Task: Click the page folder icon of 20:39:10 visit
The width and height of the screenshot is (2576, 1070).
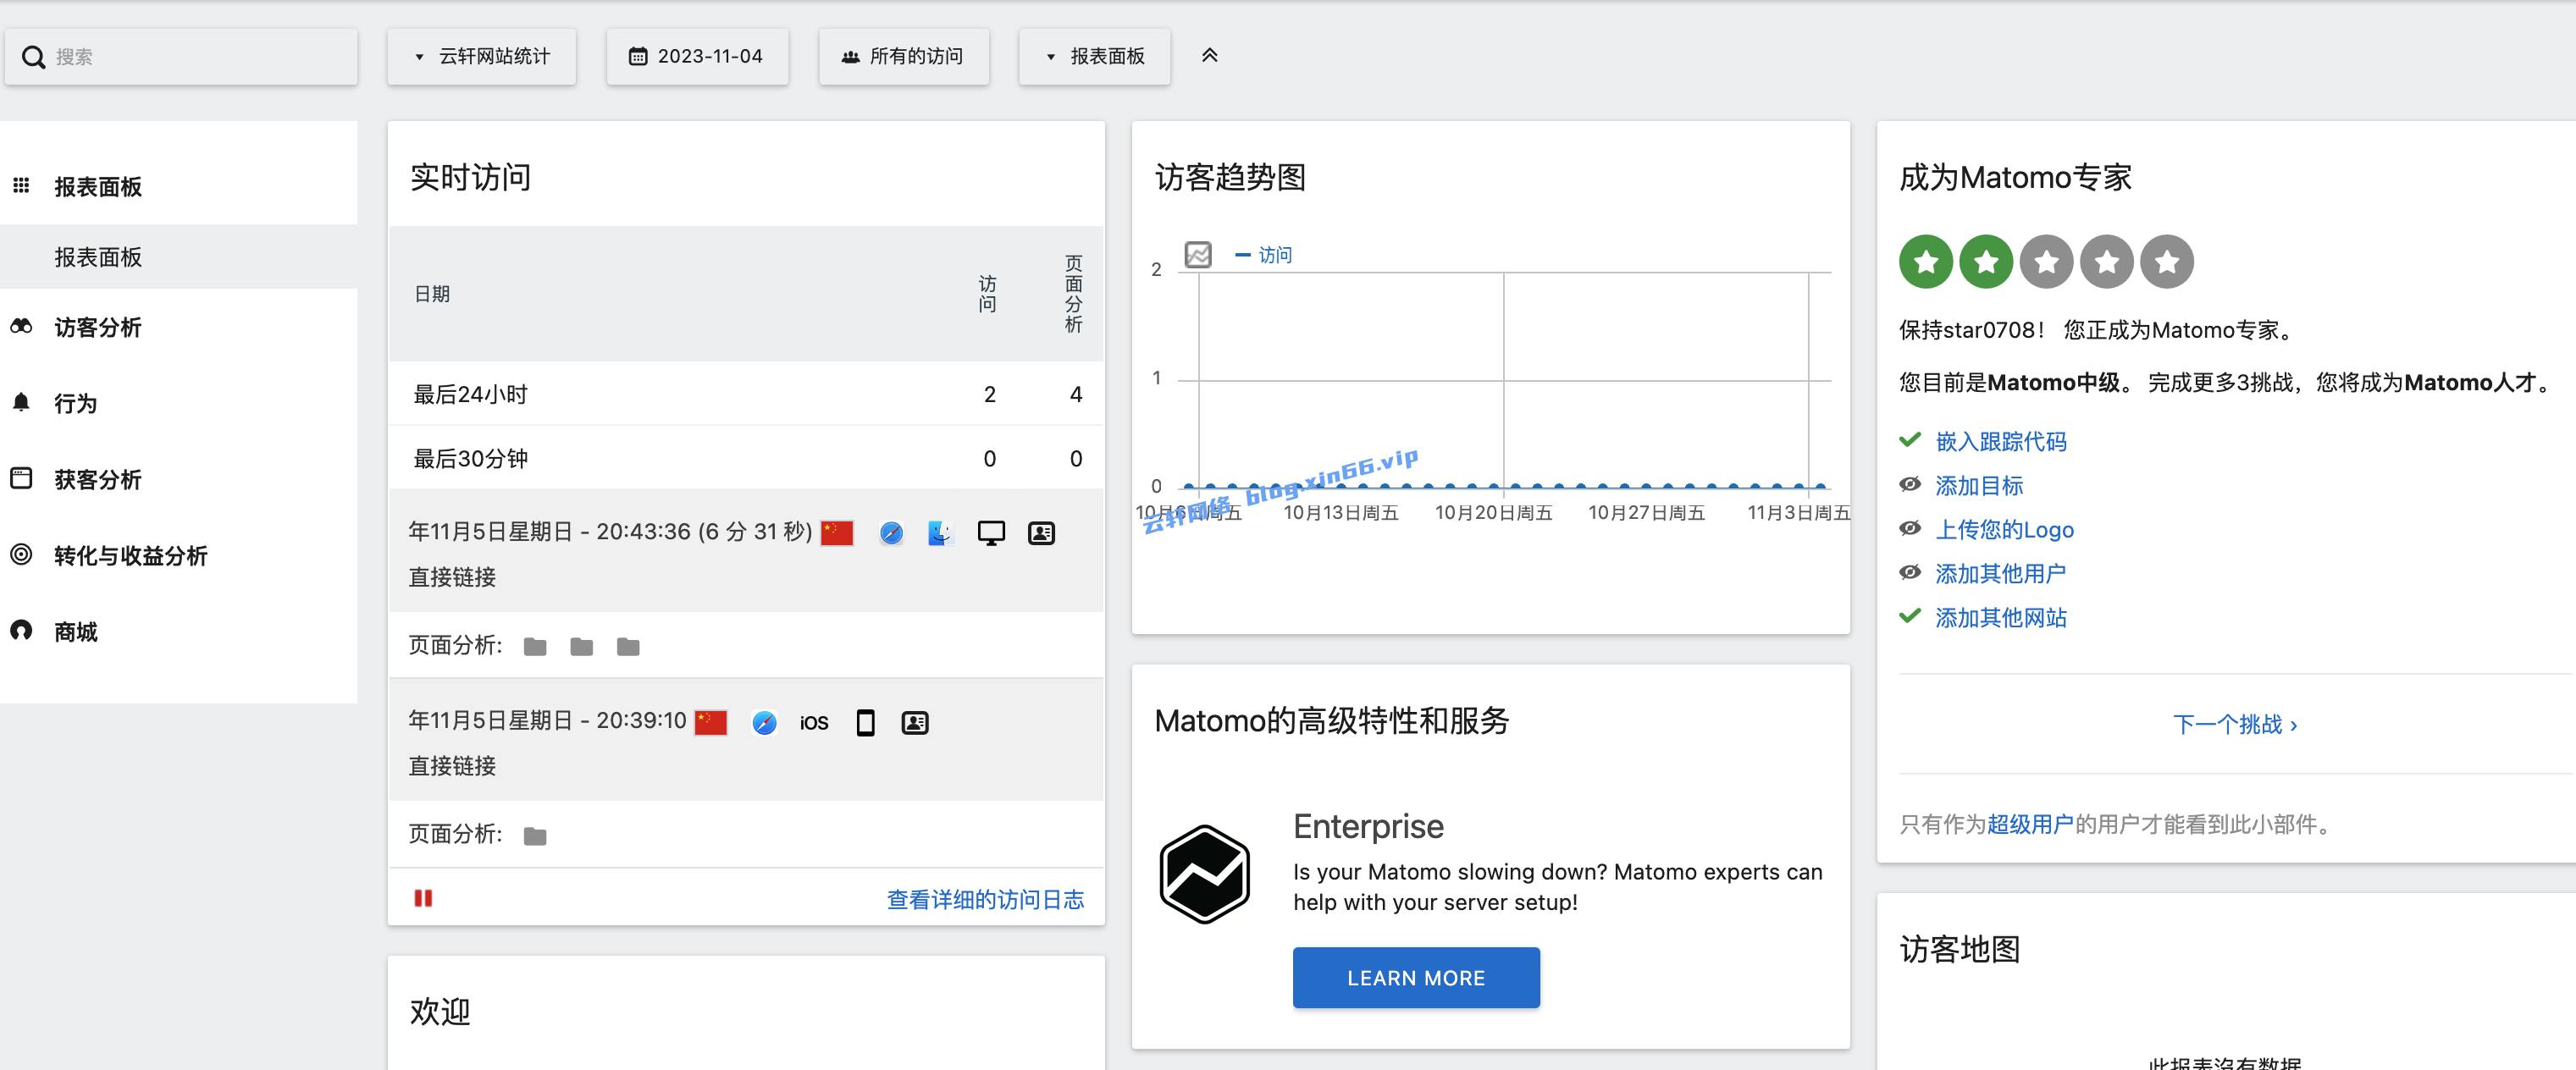Action: (535, 836)
